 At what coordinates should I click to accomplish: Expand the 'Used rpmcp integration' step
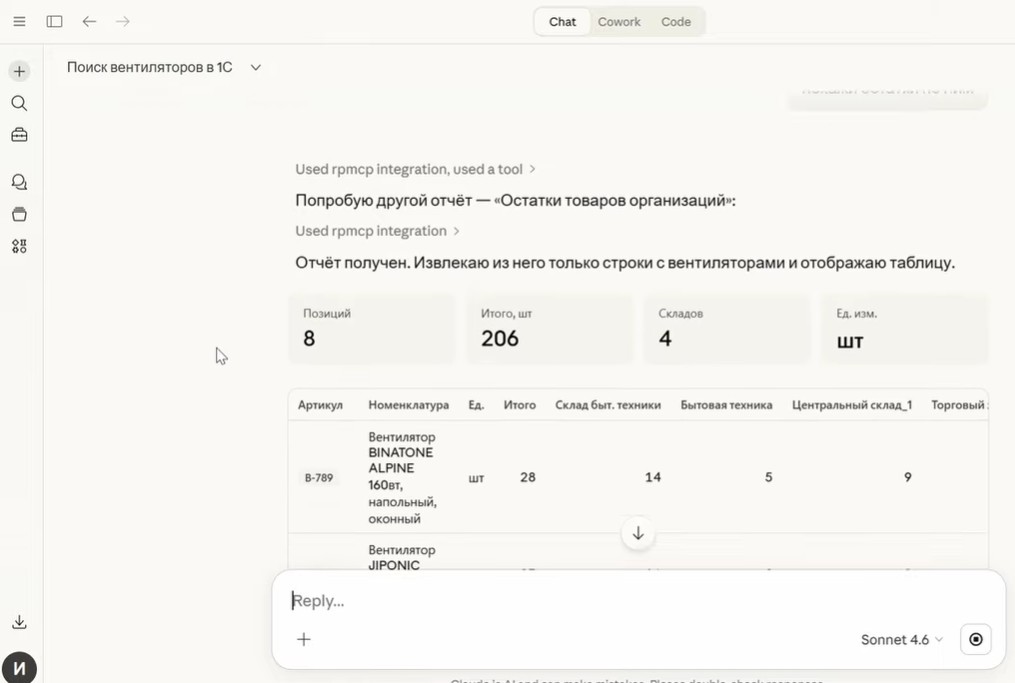377,231
